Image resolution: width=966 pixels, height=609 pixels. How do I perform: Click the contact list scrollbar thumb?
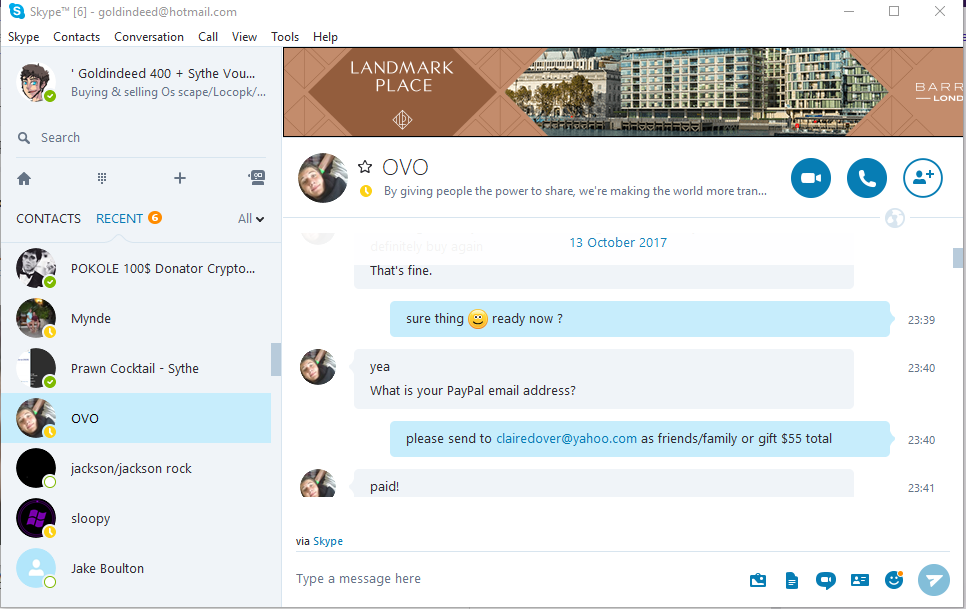point(276,360)
